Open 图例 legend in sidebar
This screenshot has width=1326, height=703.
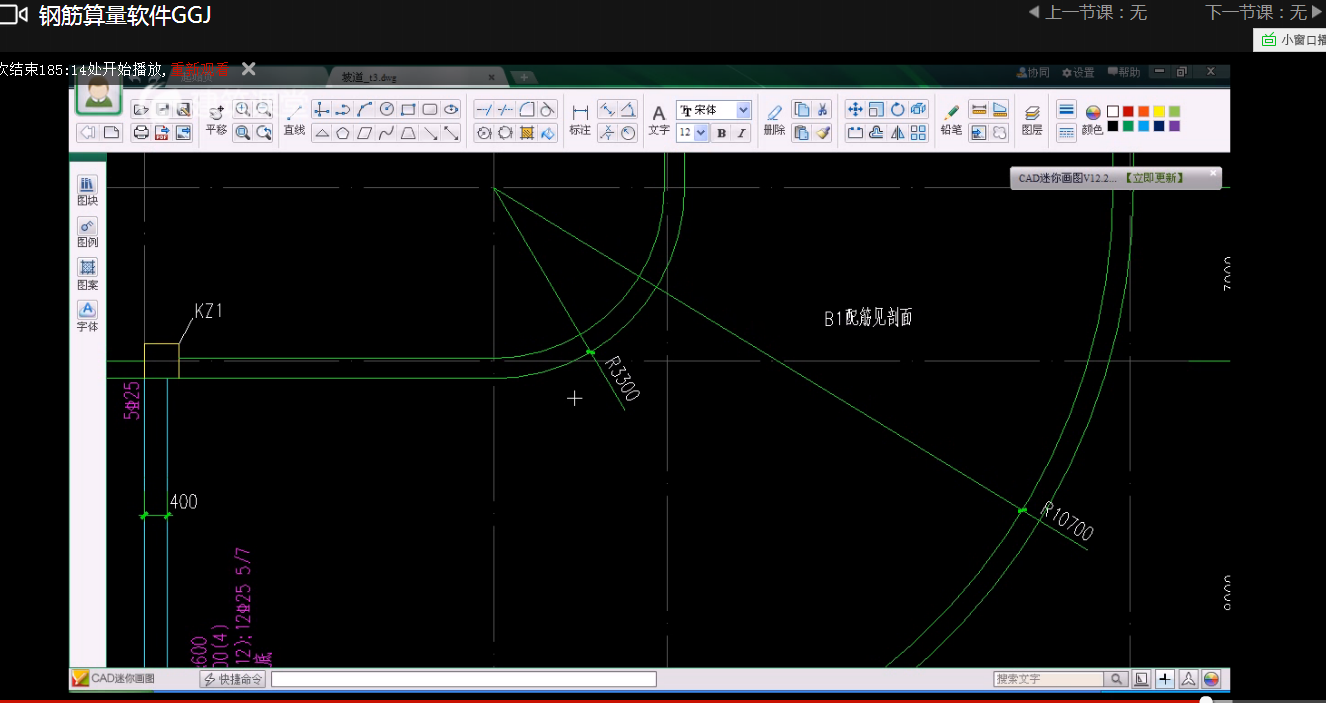[88, 233]
